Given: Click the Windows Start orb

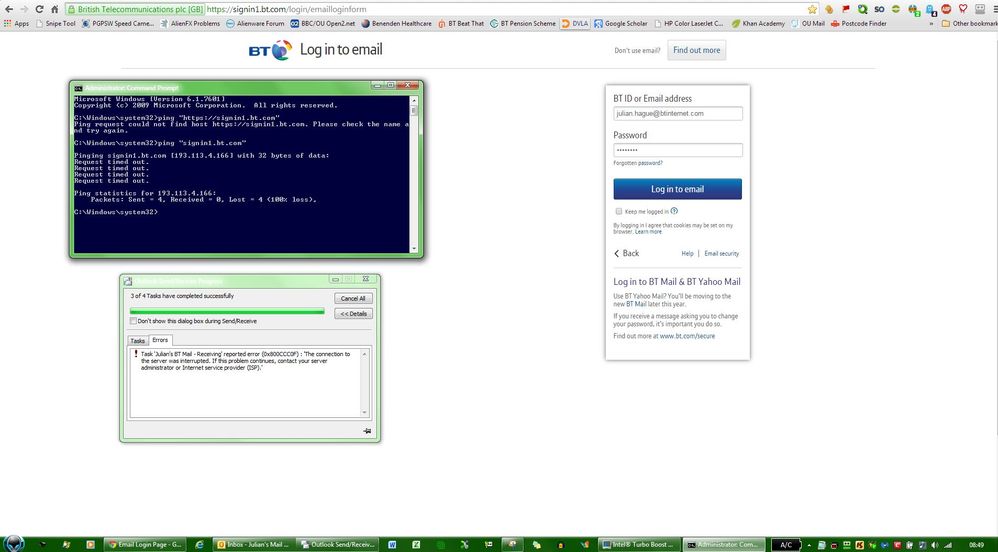Looking at the screenshot, I should click(x=15, y=544).
